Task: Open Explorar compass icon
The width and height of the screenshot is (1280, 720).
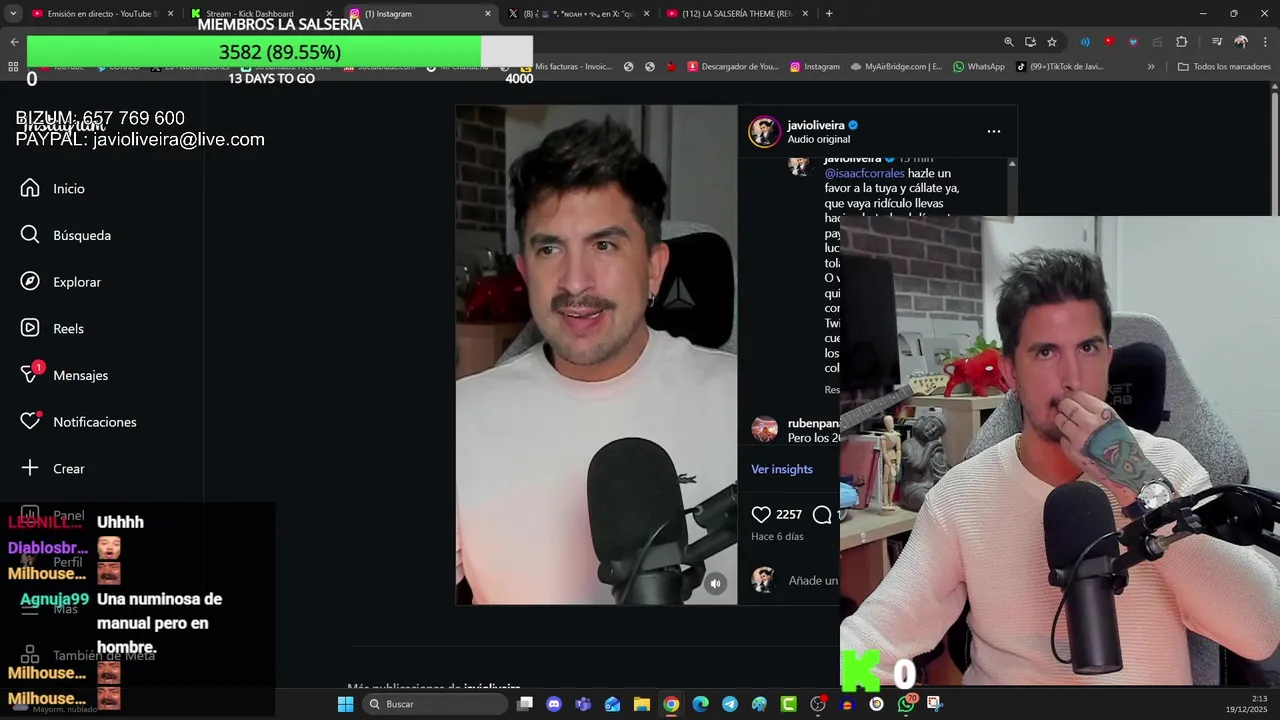Action: [x=30, y=282]
